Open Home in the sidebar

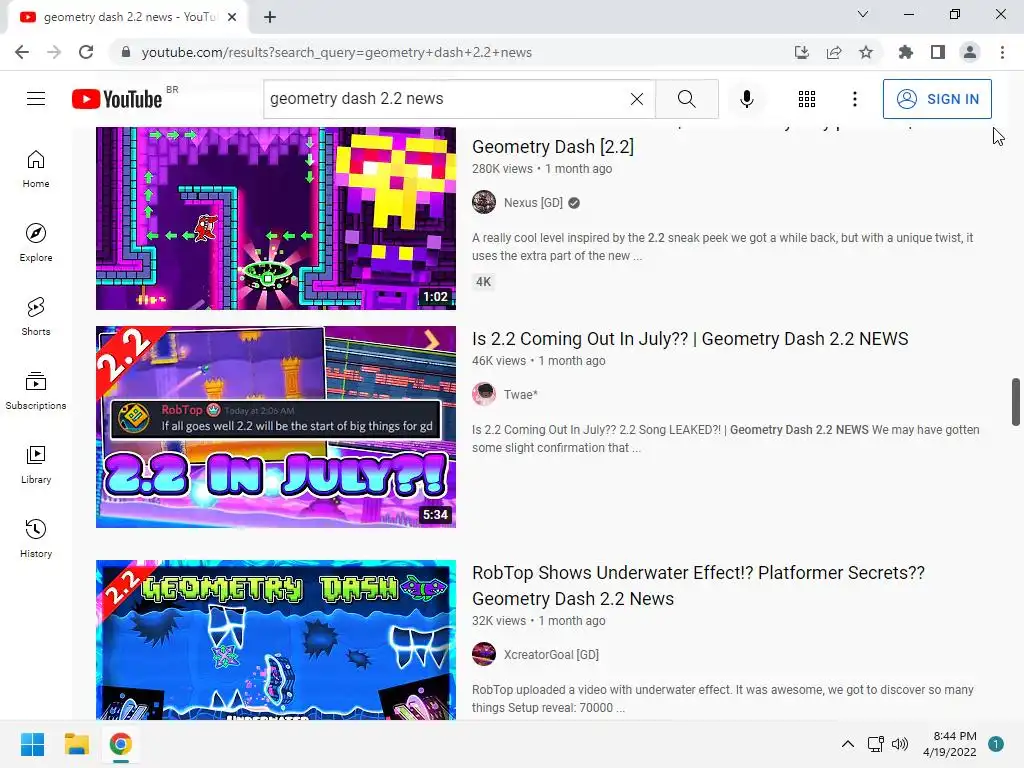36,169
